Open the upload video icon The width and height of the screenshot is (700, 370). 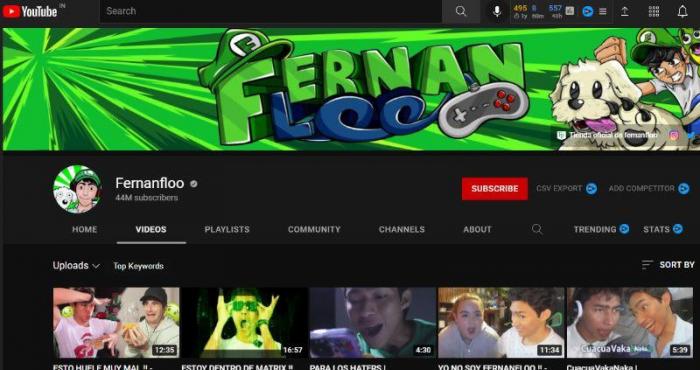[x=625, y=12]
